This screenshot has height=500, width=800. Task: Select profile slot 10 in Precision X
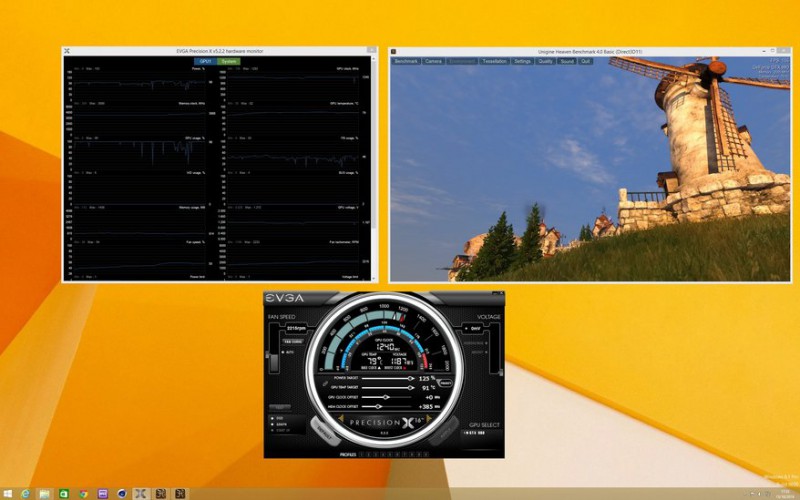click(x=426, y=454)
